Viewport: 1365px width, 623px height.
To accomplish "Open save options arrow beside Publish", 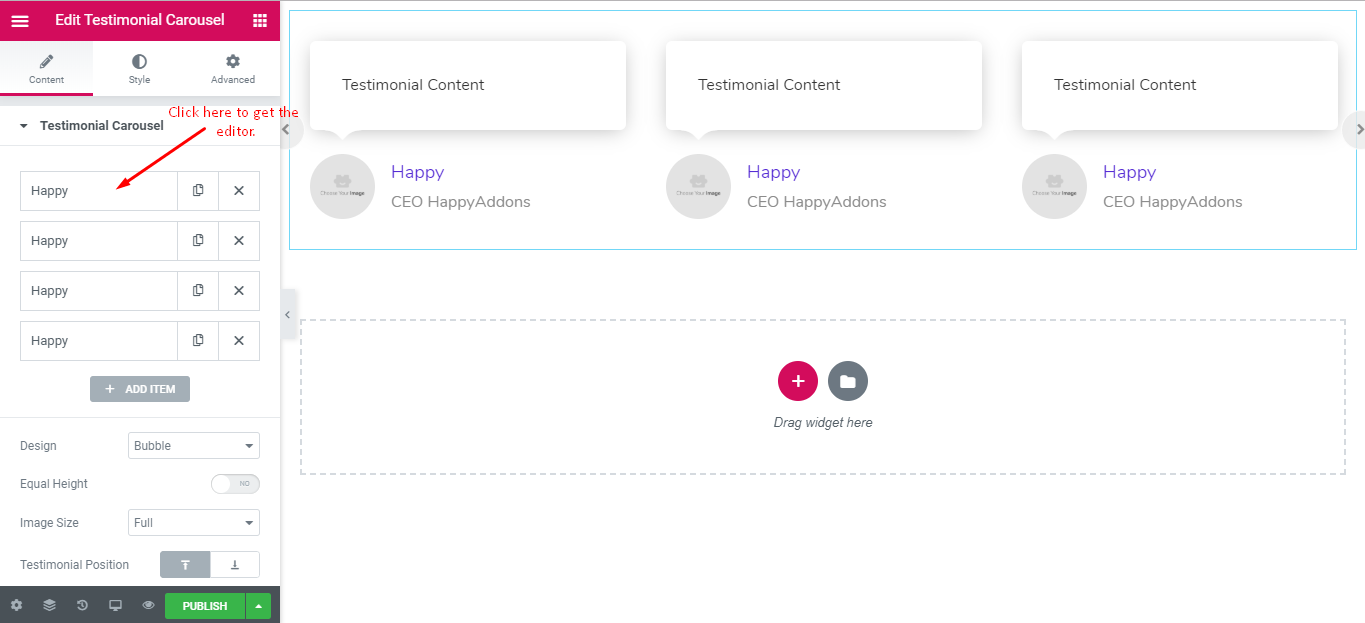I will [259, 606].
